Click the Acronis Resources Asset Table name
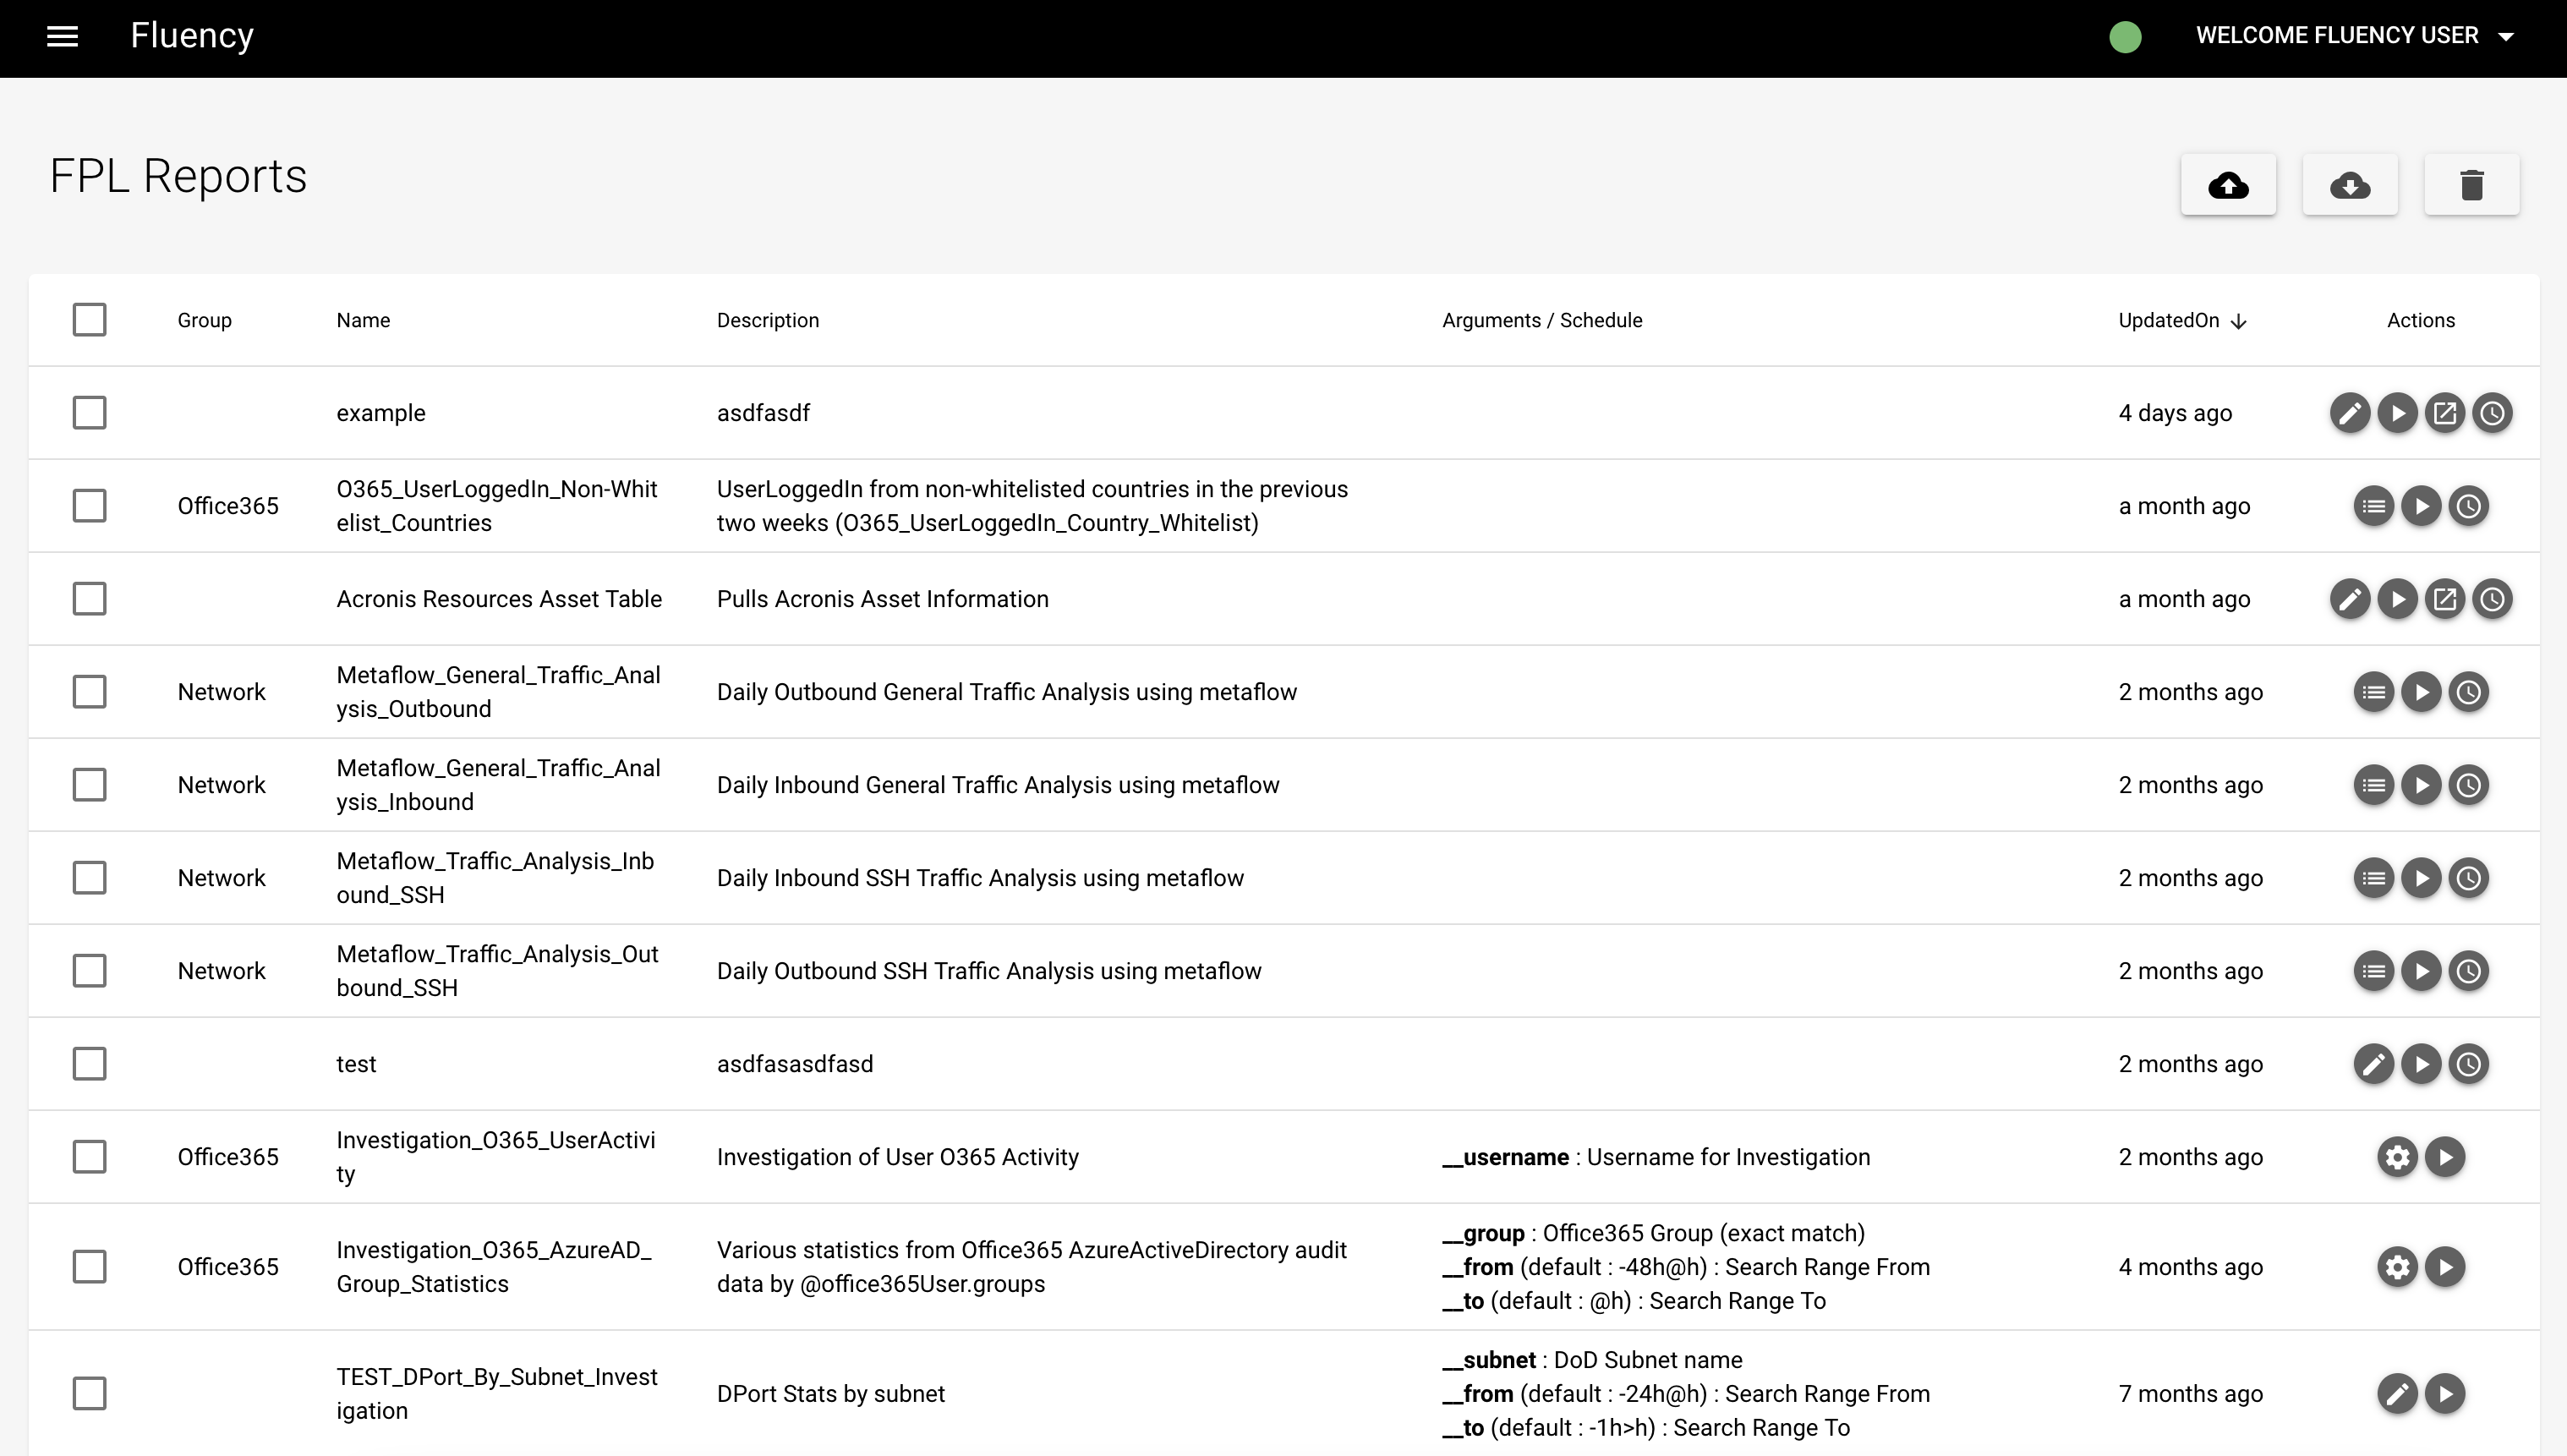 [x=499, y=599]
